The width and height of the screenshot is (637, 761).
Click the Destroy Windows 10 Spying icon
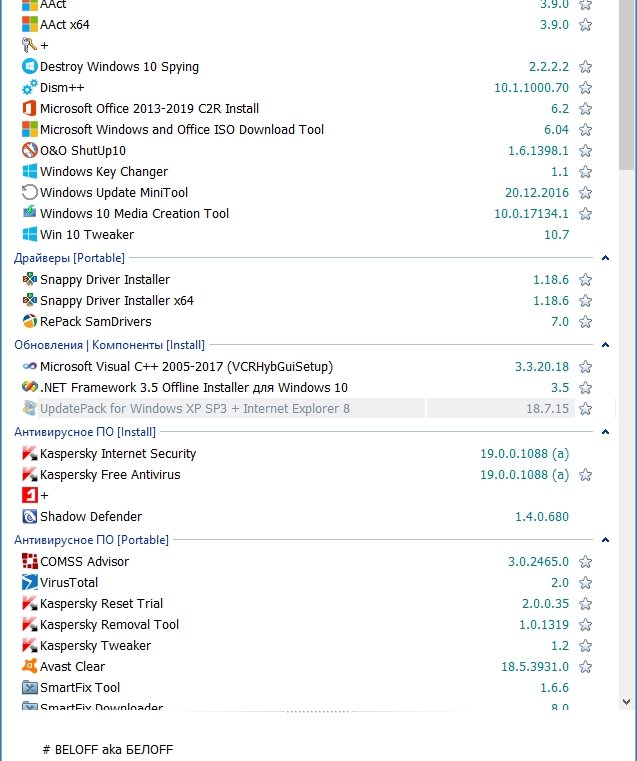[30, 66]
